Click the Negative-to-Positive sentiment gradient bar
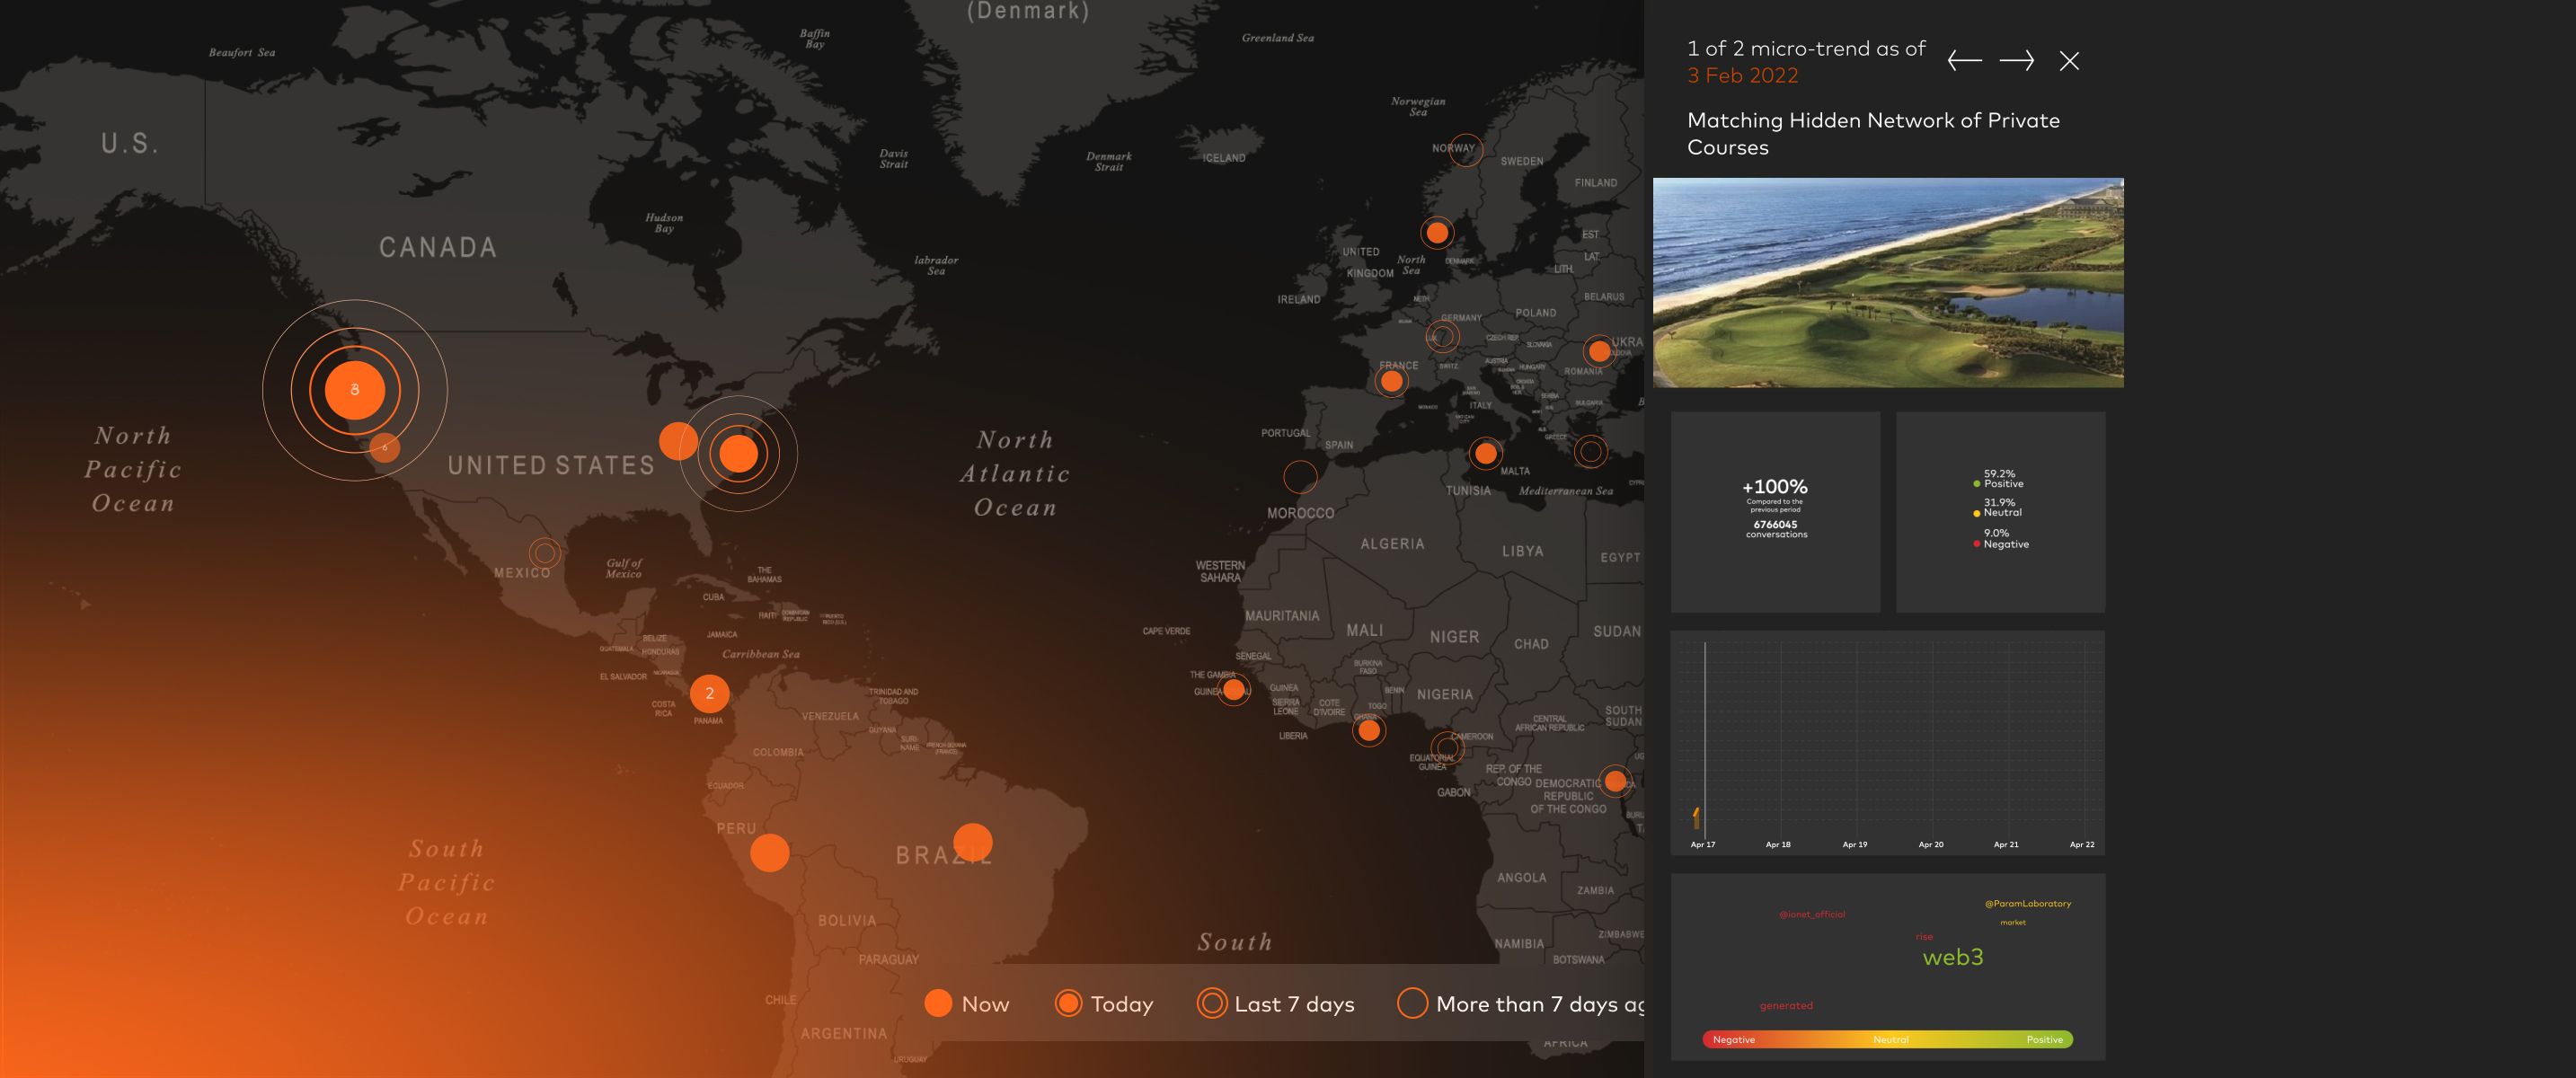The width and height of the screenshot is (2576, 1078). click(1887, 1040)
